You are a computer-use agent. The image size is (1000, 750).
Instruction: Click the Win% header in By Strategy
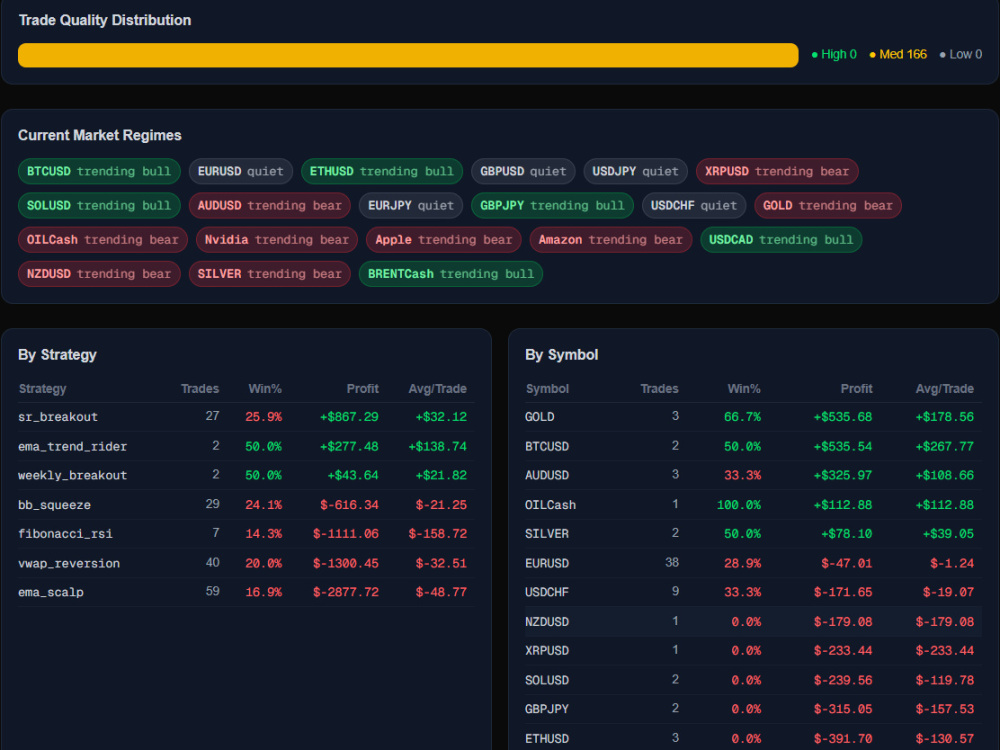pyautogui.click(x=265, y=388)
